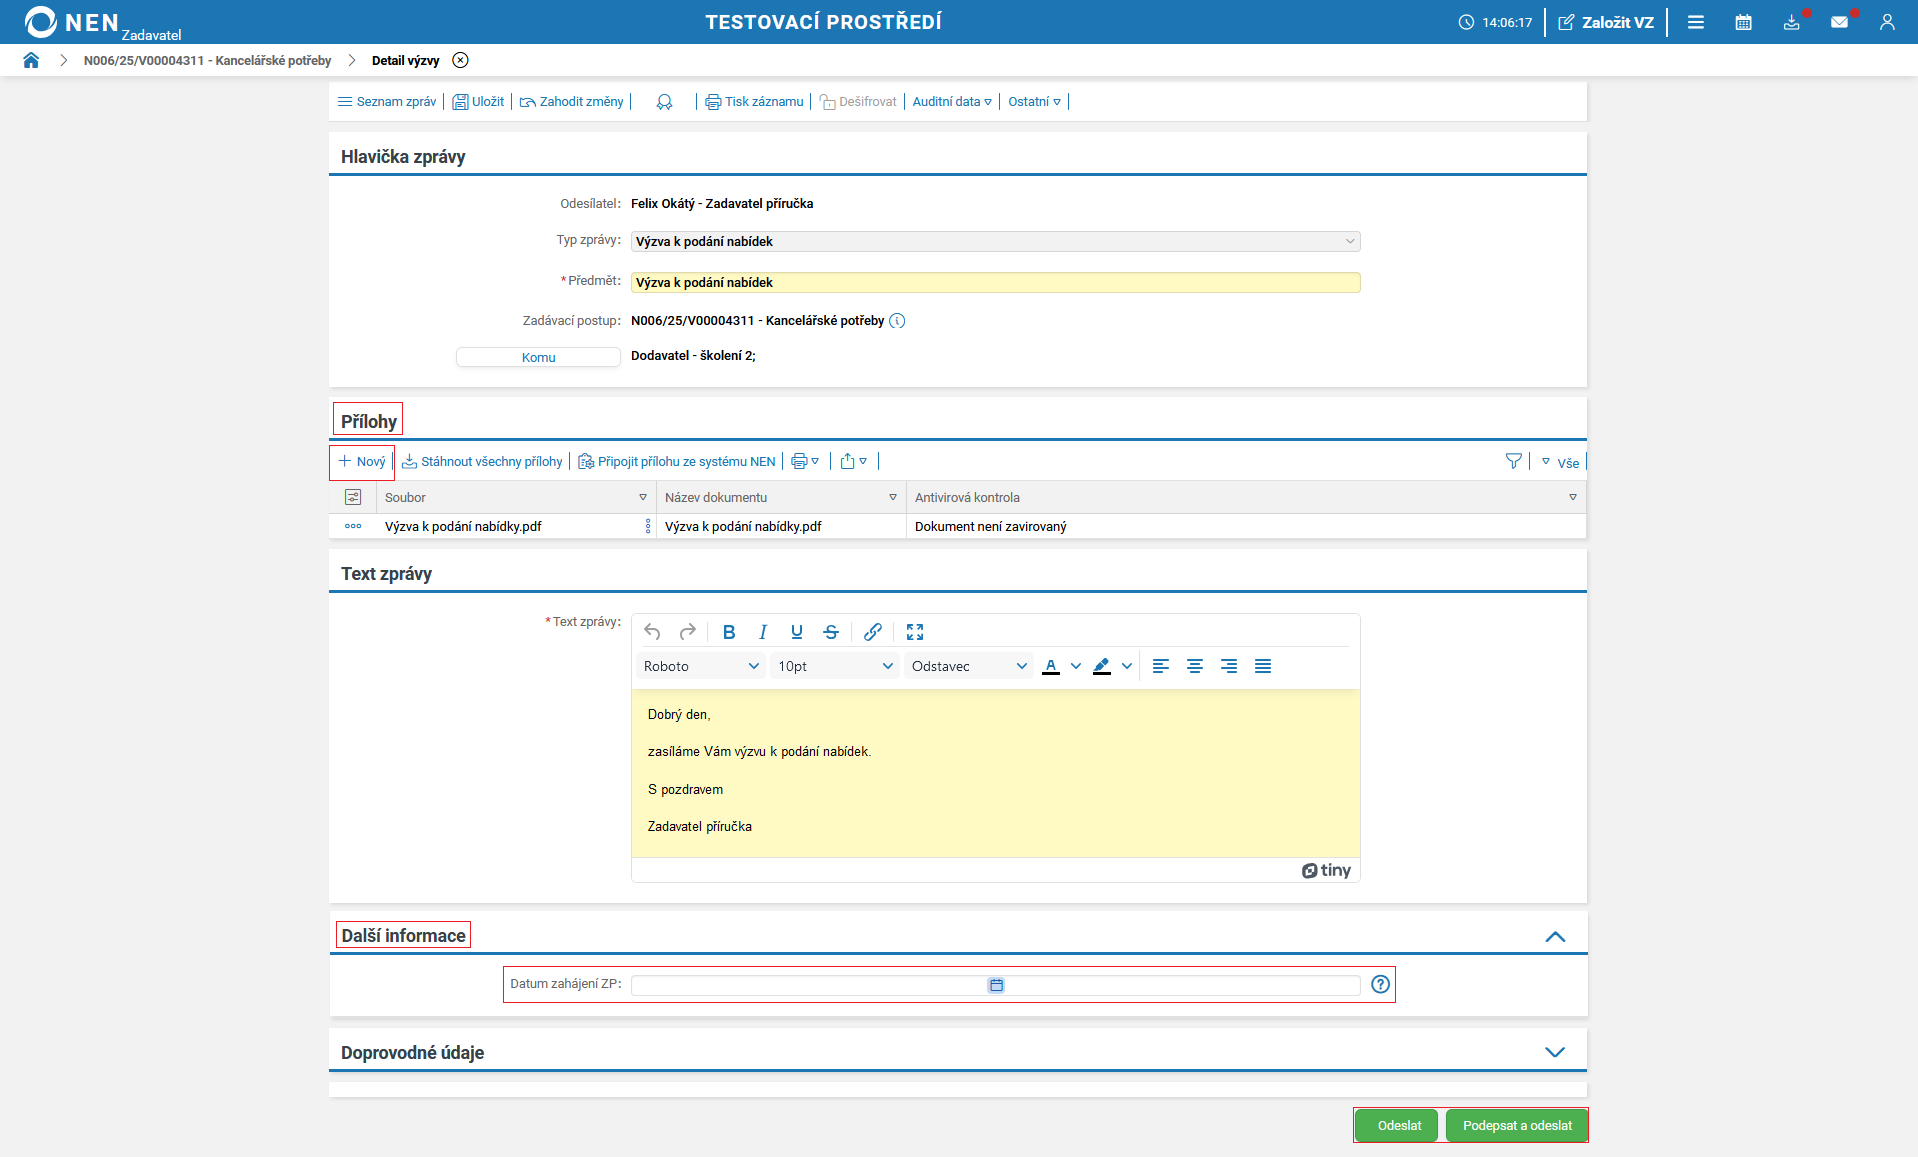Open the Ostatní menu

(1034, 102)
